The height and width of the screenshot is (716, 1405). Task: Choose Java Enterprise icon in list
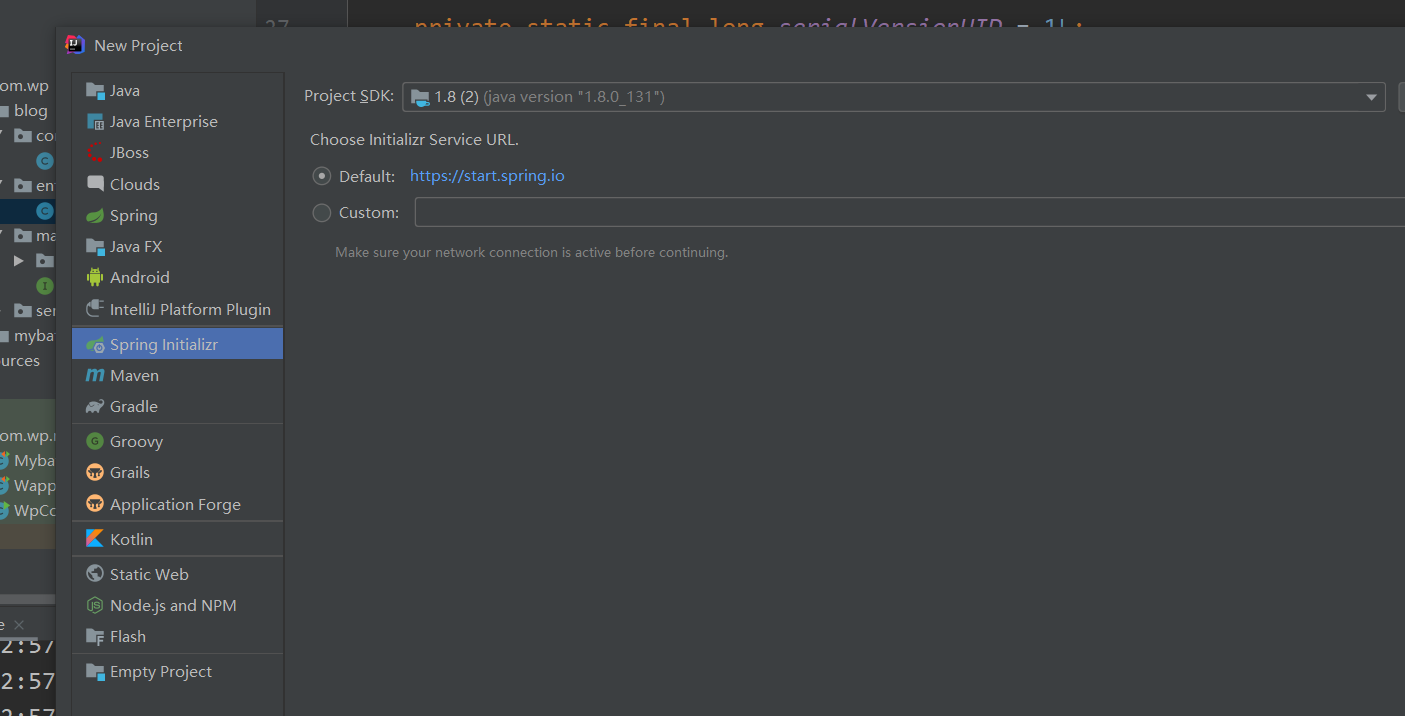click(x=95, y=122)
